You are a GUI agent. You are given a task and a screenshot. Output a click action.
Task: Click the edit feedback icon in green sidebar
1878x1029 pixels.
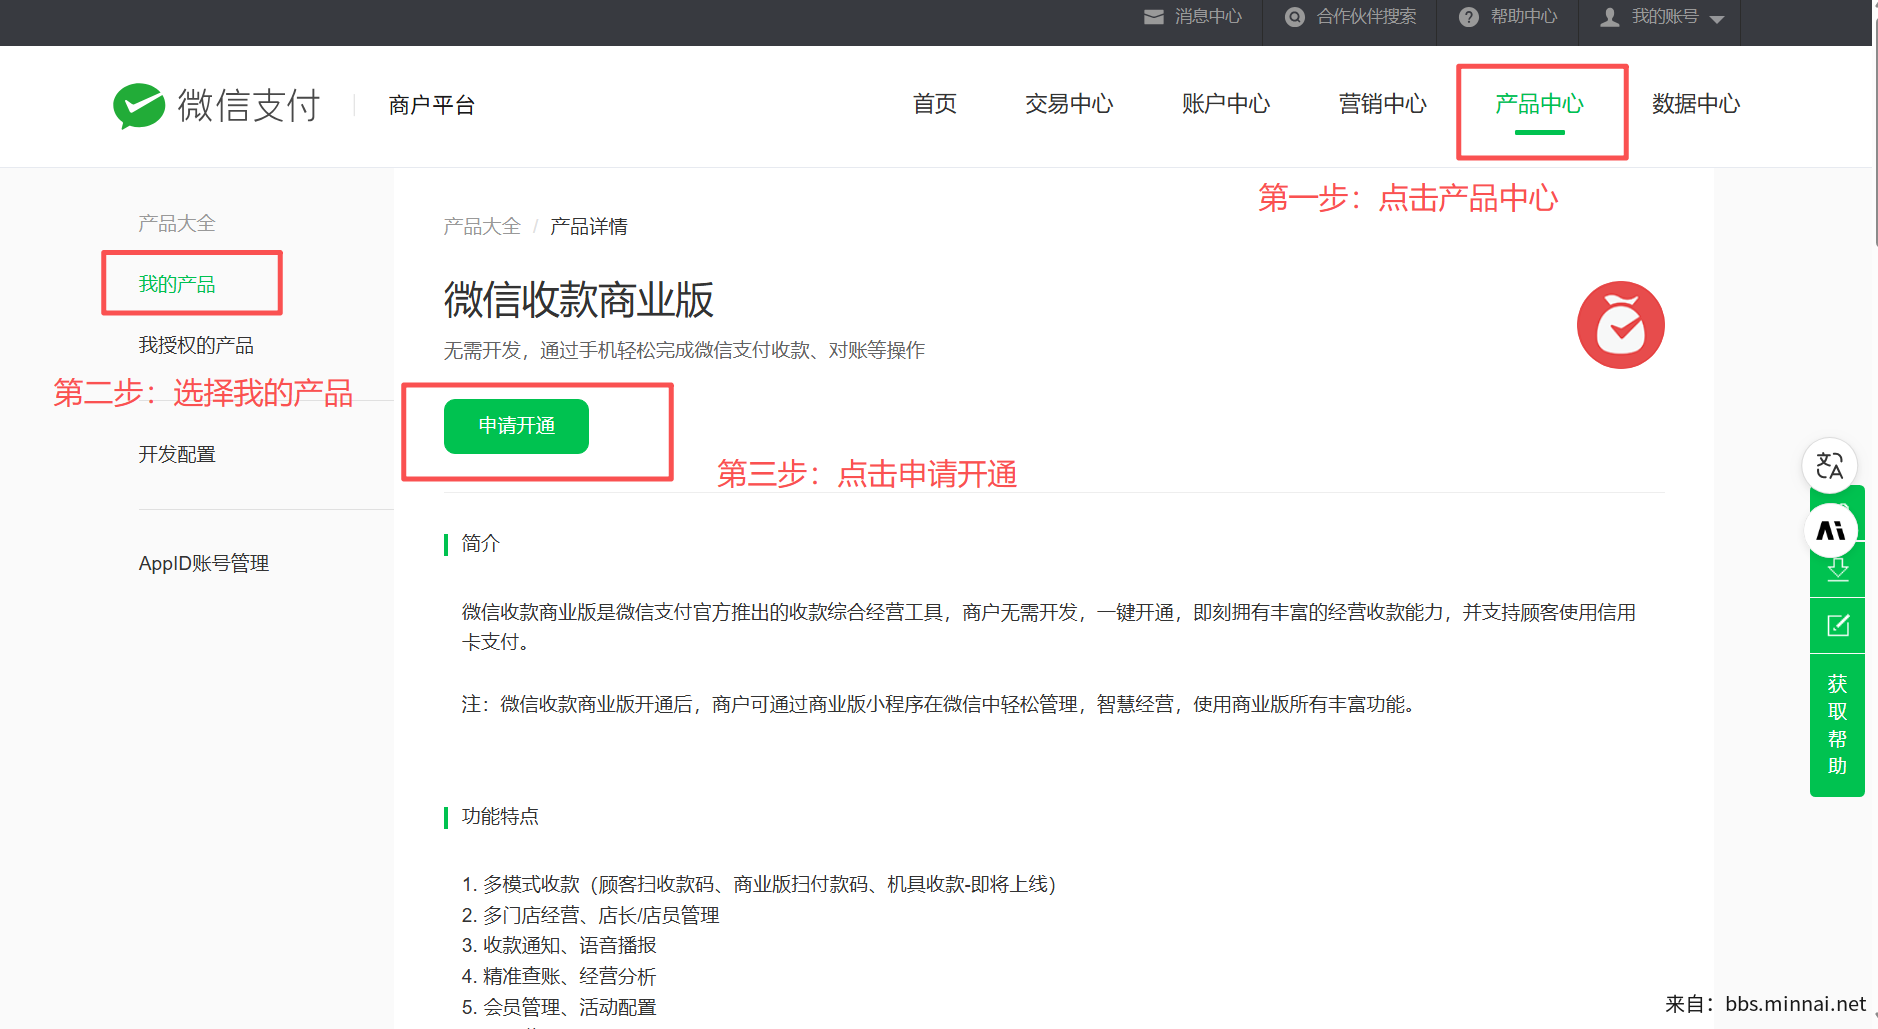(x=1837, y=626)
